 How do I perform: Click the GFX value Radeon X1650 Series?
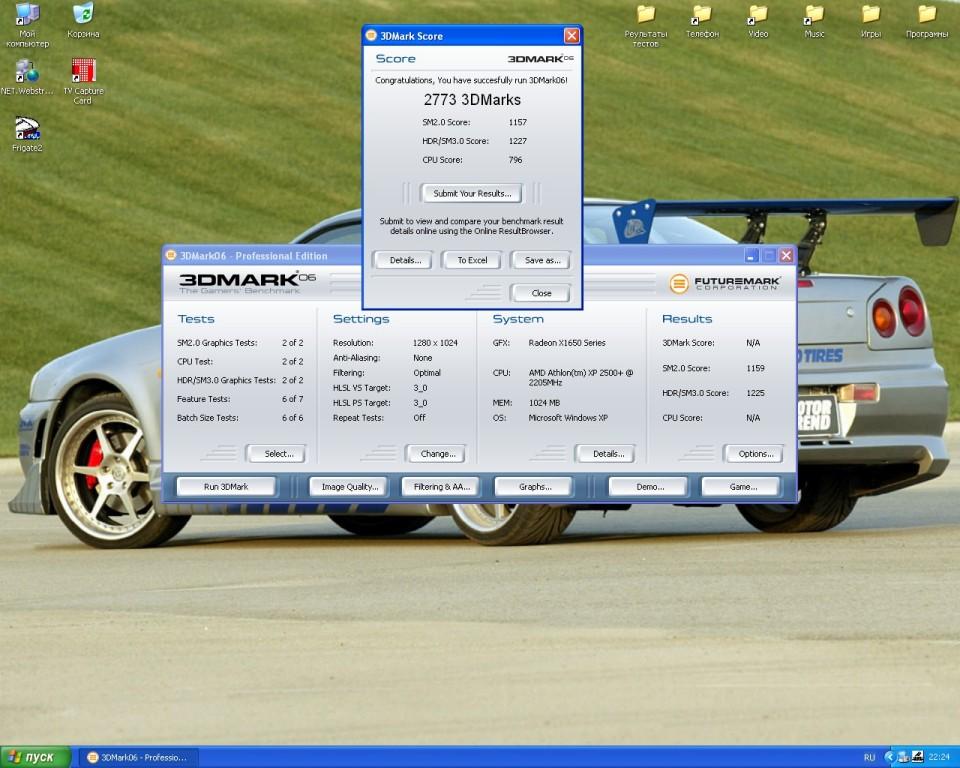[566, 343]
